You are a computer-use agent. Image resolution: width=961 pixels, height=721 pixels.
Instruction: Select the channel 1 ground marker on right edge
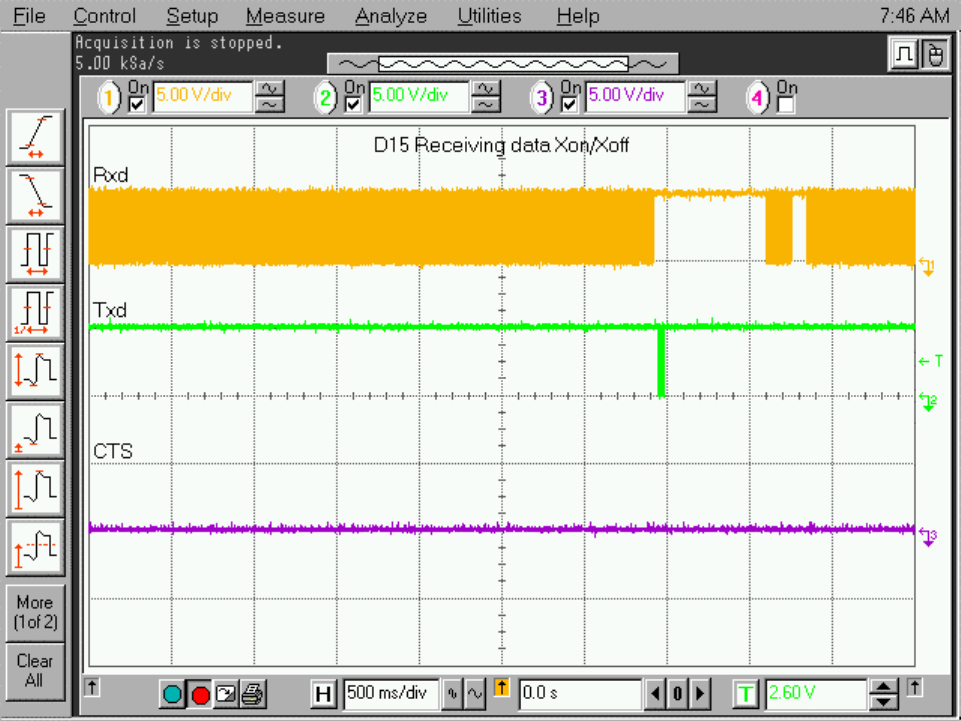[927, 267]
